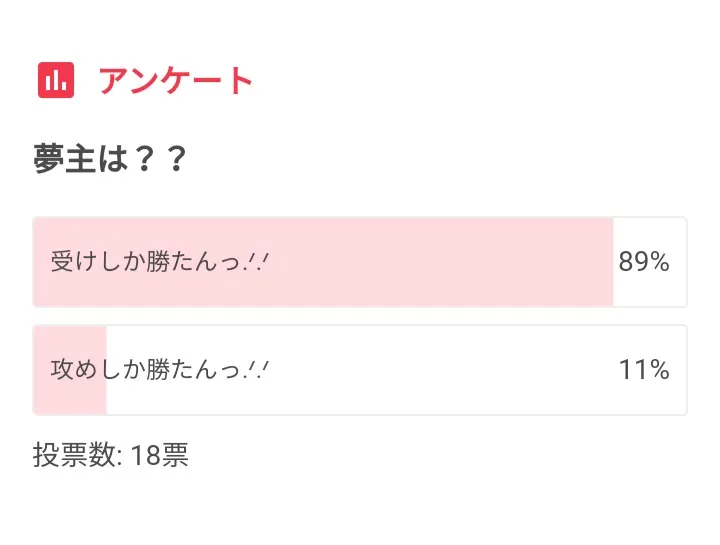Click the アンケート heading
Image resolution: width=720 pixels, height=545 pixels.
click(x=176, y=81)
